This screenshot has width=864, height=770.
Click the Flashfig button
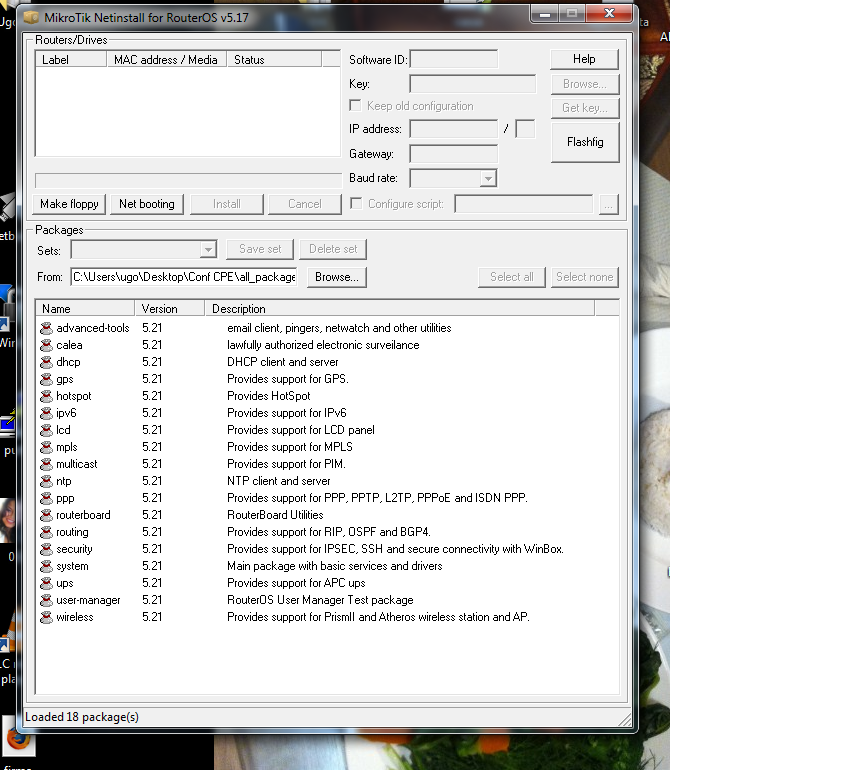[585, 142]
